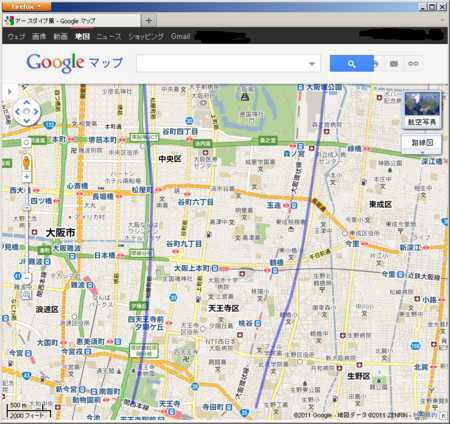Open the search box dropdown arrow
Image resolution: width=450 pixels, height=424 pixels.
point(312,64)
